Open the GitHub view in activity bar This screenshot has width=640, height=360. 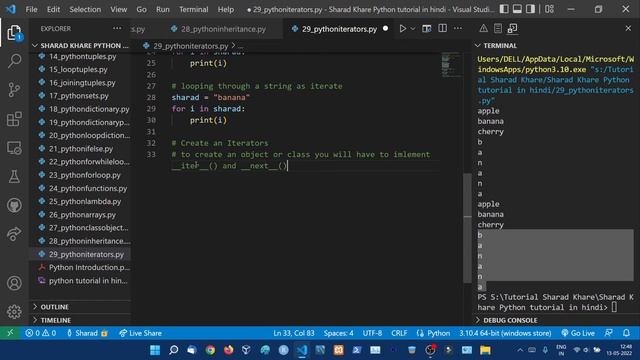tap(14, 205)
